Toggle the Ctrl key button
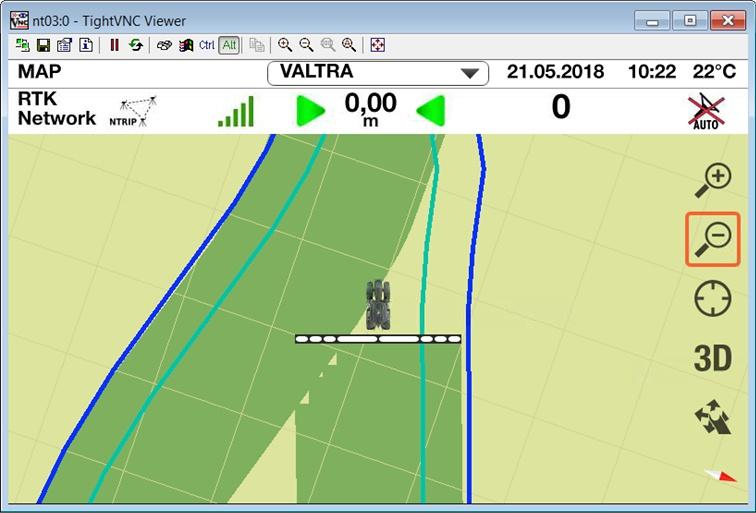This screenshot has width=756, height=513. pos(207,45)
